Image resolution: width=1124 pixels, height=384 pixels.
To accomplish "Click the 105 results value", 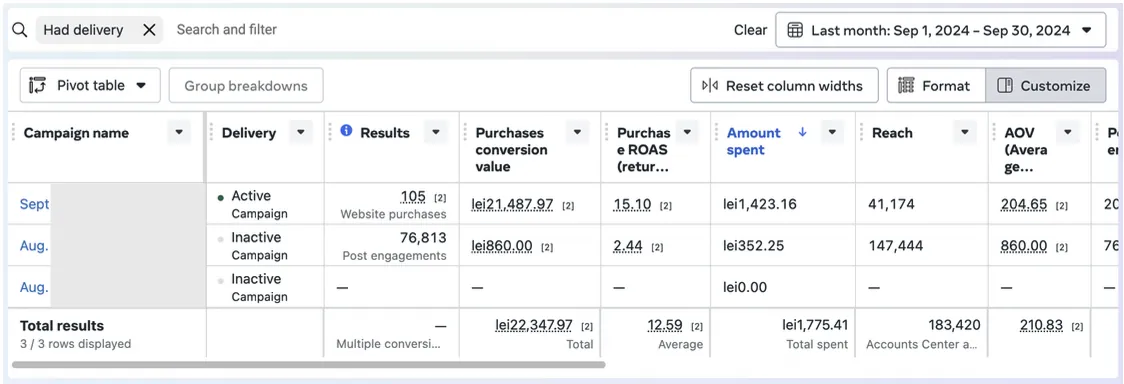I will (413, 196).
